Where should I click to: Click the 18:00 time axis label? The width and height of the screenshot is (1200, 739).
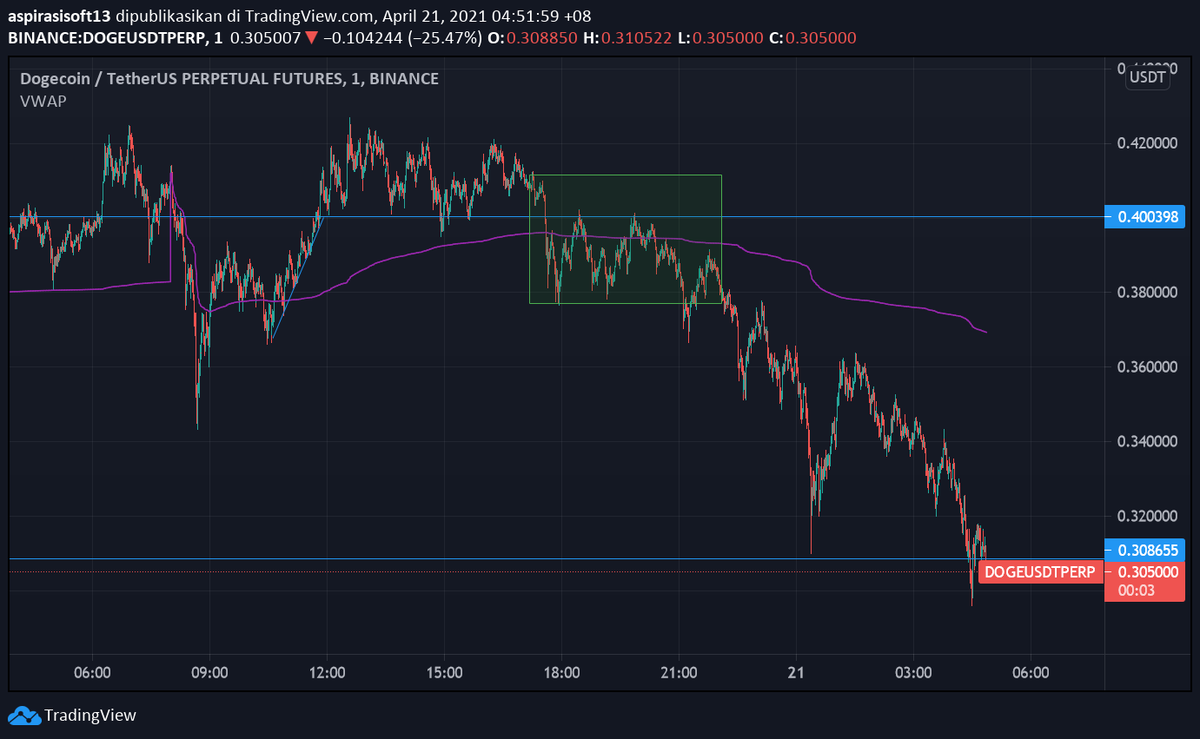[x=562, y=673]
